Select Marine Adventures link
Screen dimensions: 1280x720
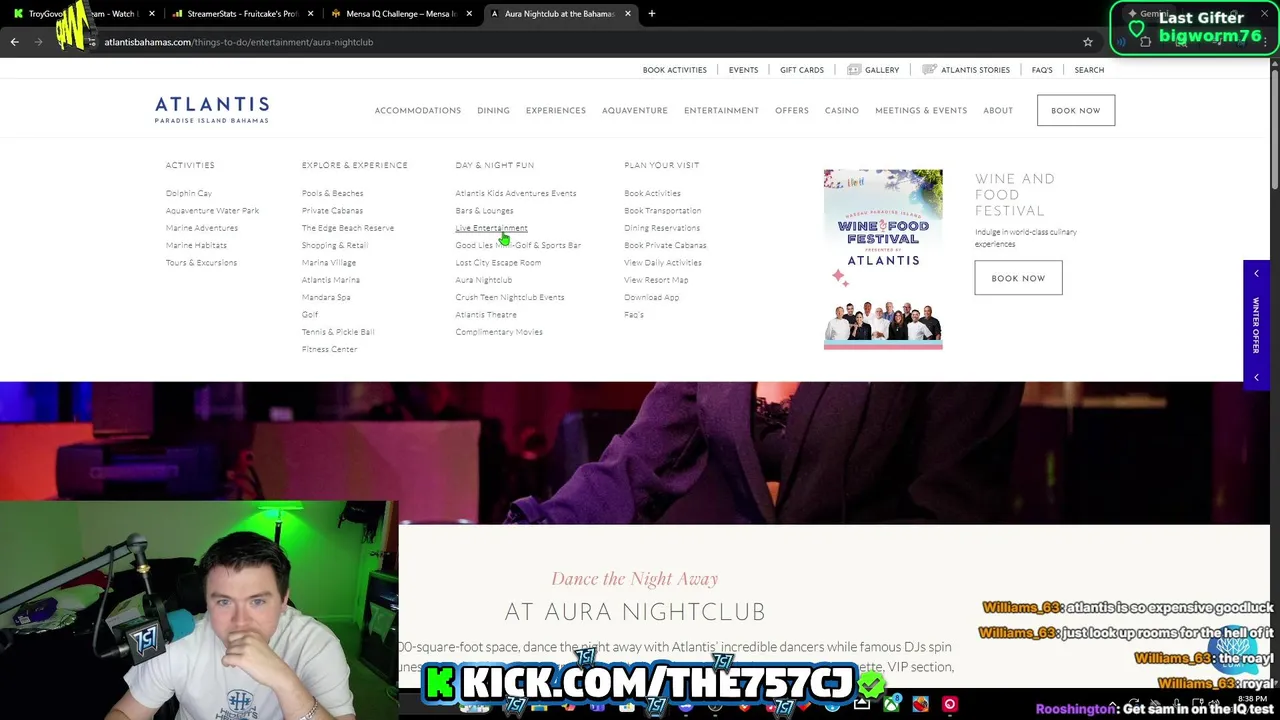202,228
